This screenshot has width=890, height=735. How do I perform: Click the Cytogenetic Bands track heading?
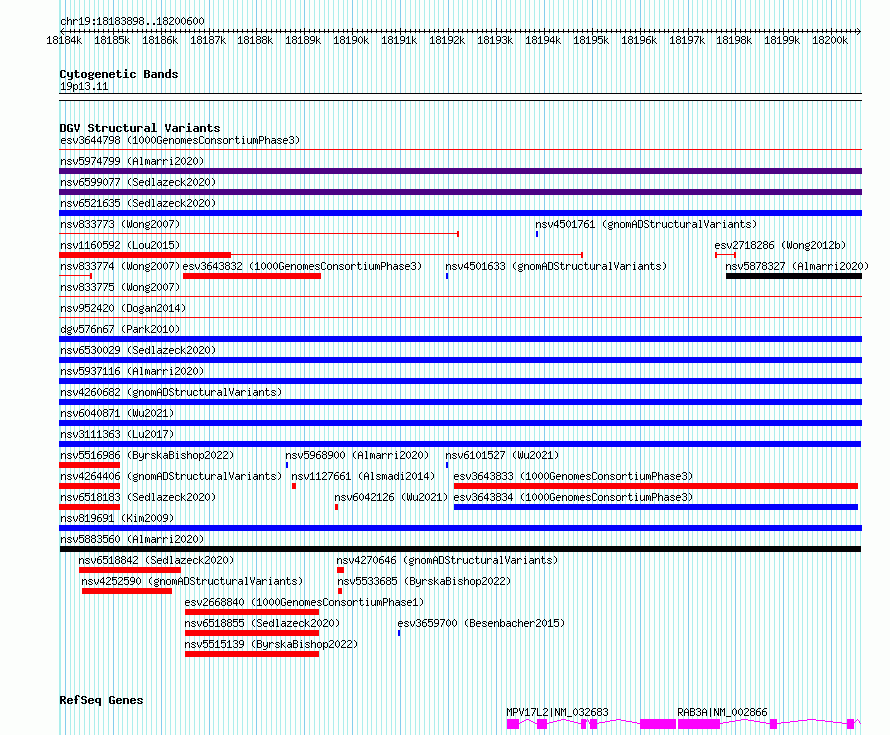(x=119, y=74)
